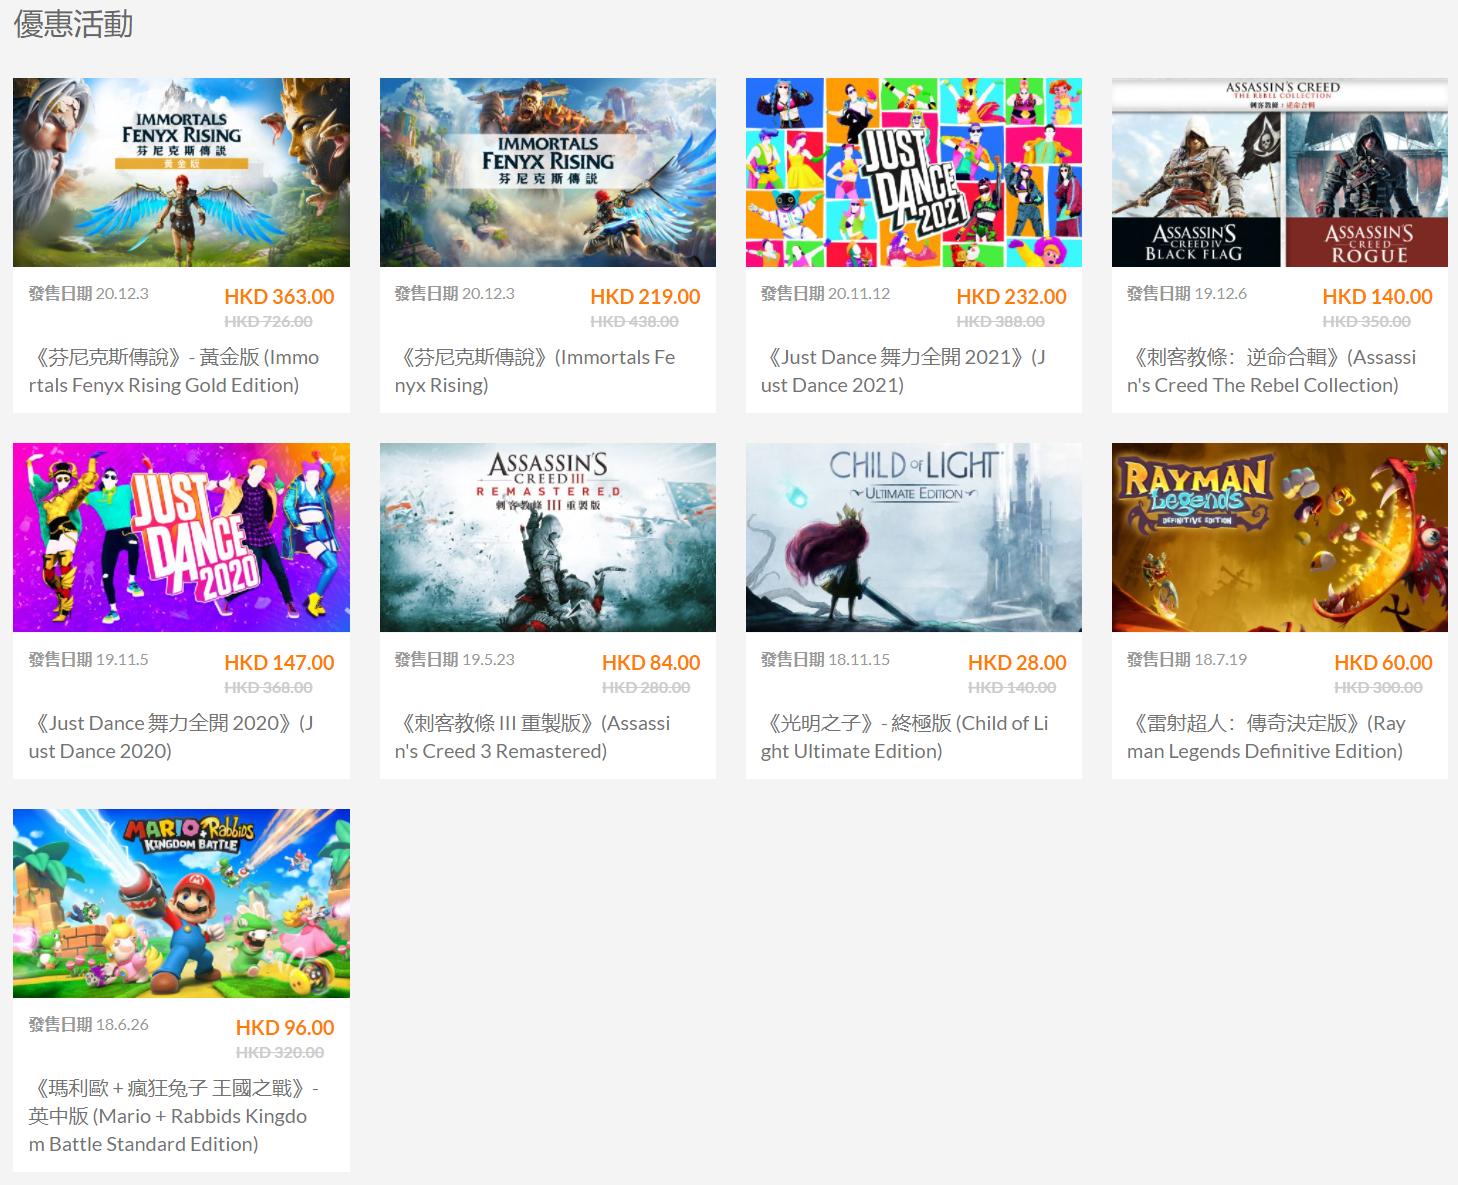The height and width of the screenshot is (1185, 1458).
Task: Click the 發售日期 19.12.6 release date
Action: pos(1186,293)
